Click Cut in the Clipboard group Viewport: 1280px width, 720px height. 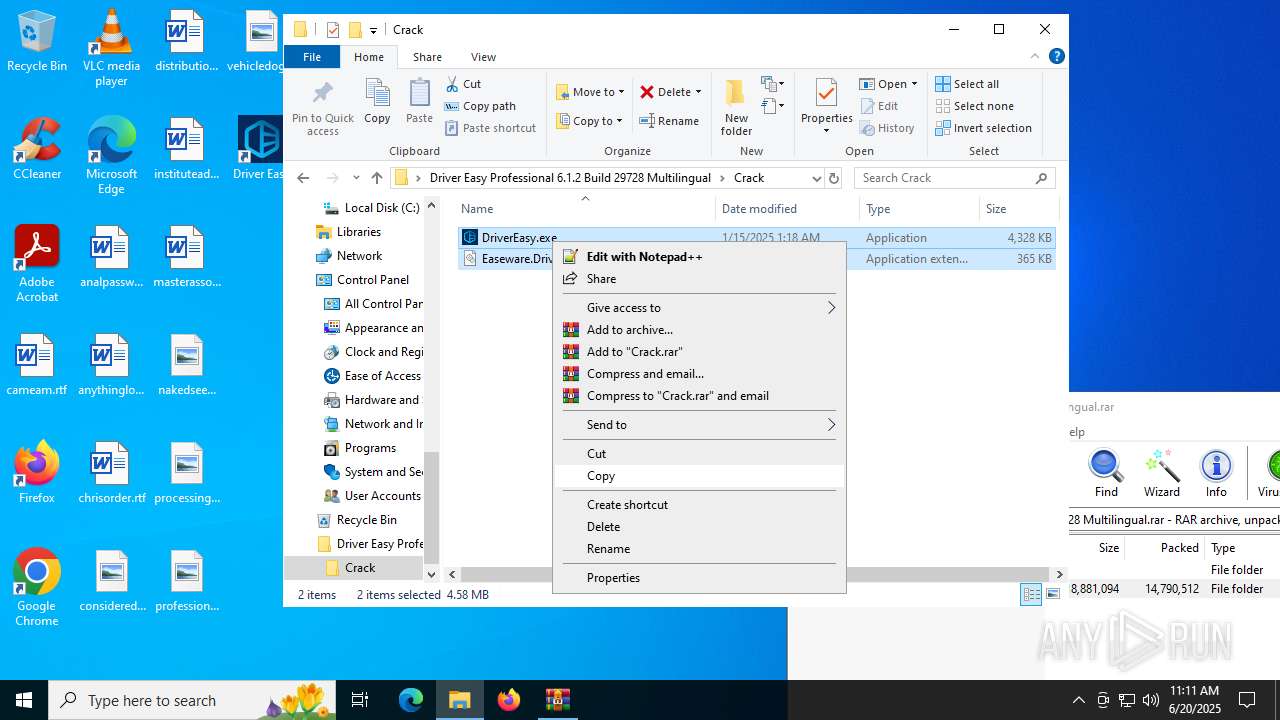click(463, 84)
